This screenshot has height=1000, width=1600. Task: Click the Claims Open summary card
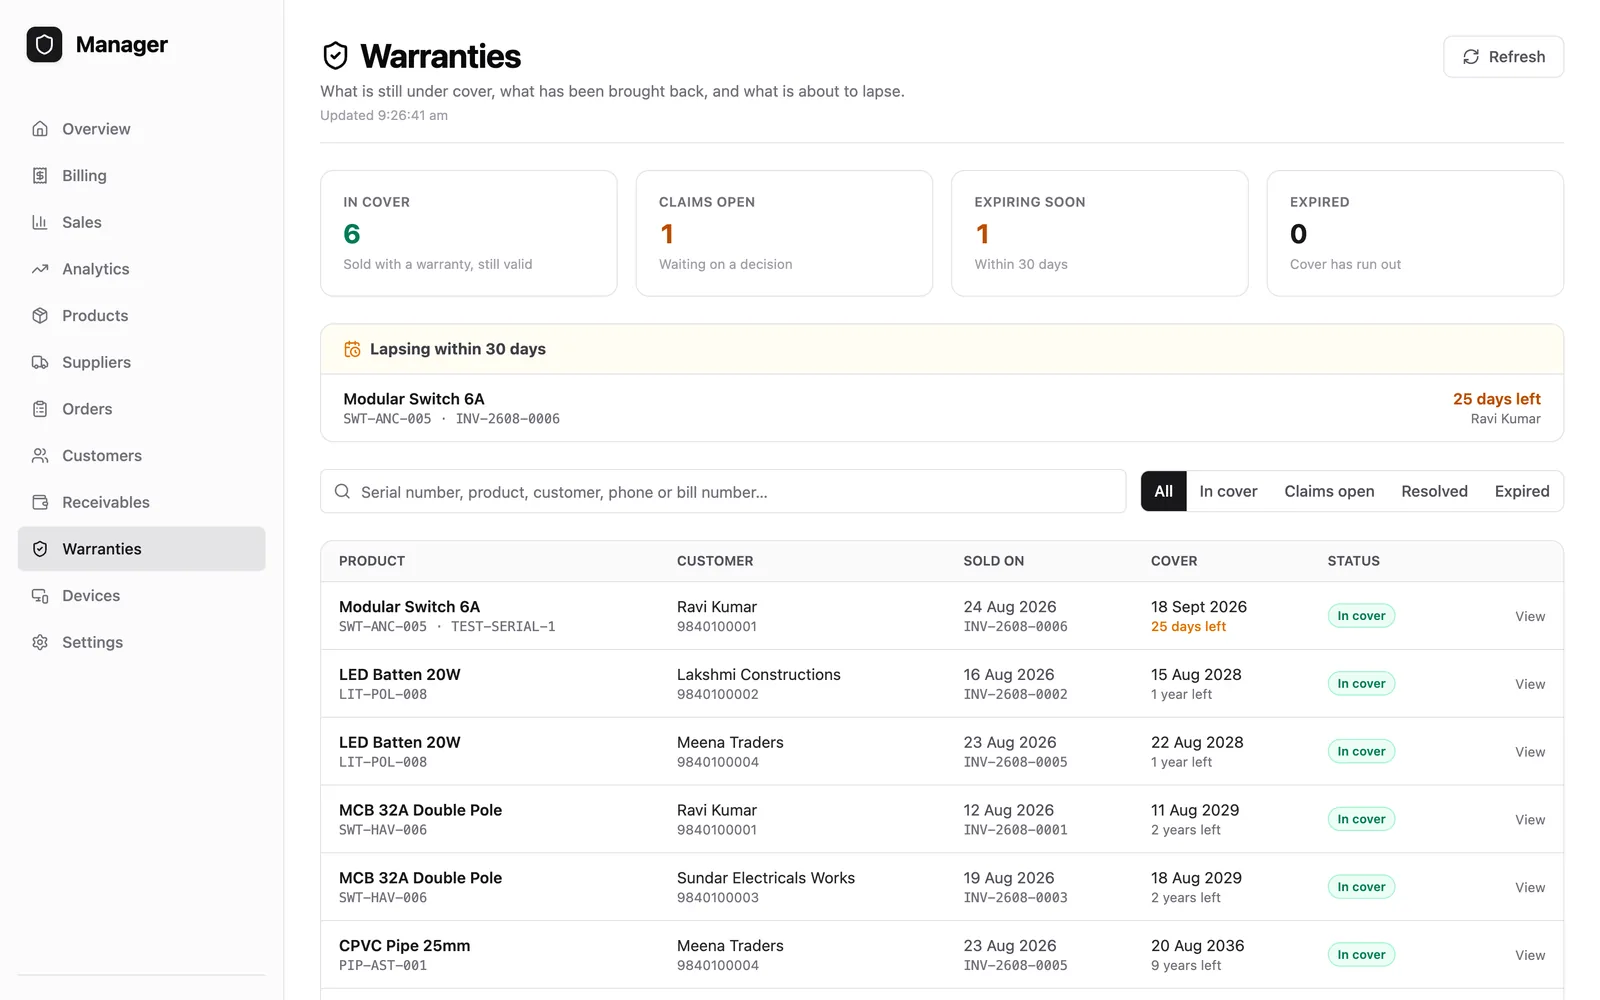[x=784, y=233]
